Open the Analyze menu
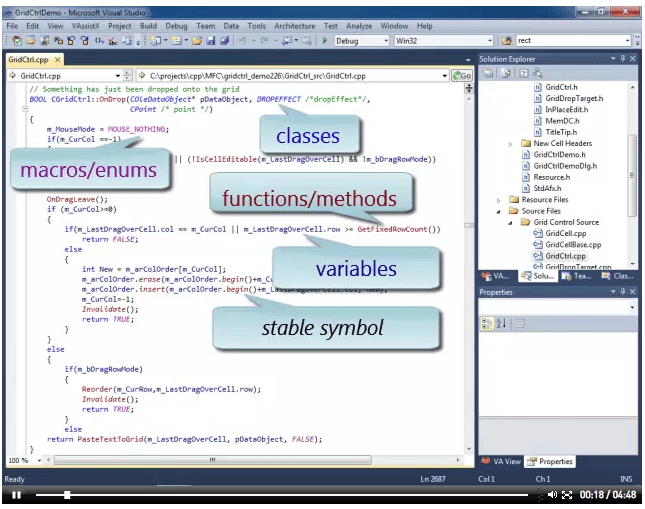Screen dimensions: 645x509 tap(359, 26)
